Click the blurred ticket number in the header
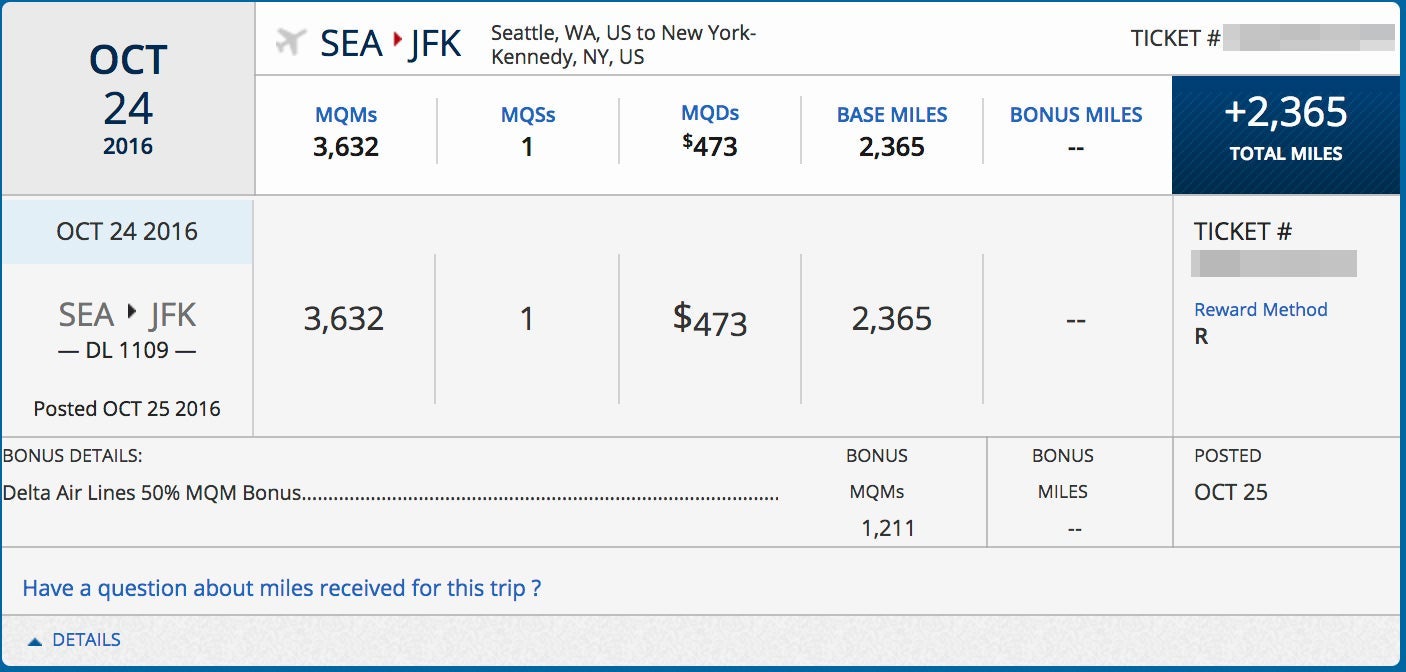This screenshot has height=672, width=1406. 1310,39
